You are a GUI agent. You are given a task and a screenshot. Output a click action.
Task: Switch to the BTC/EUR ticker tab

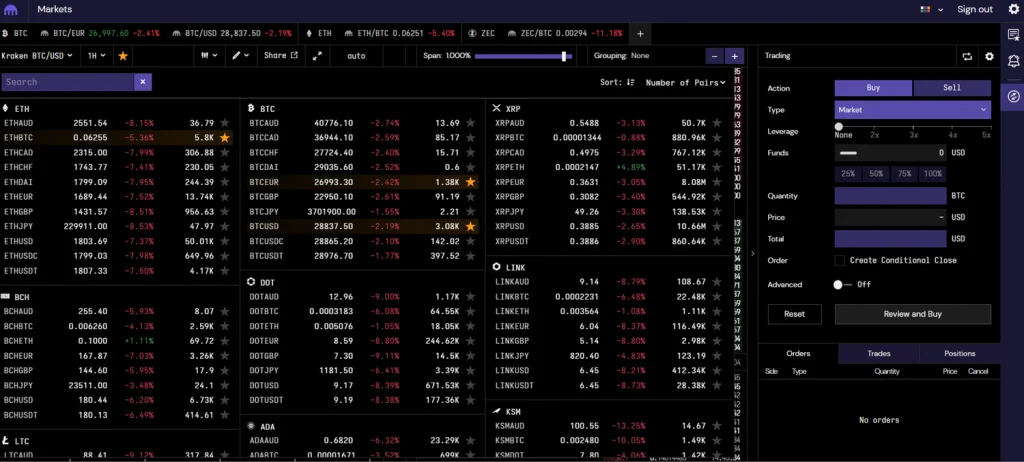click(x=99, y=33)
